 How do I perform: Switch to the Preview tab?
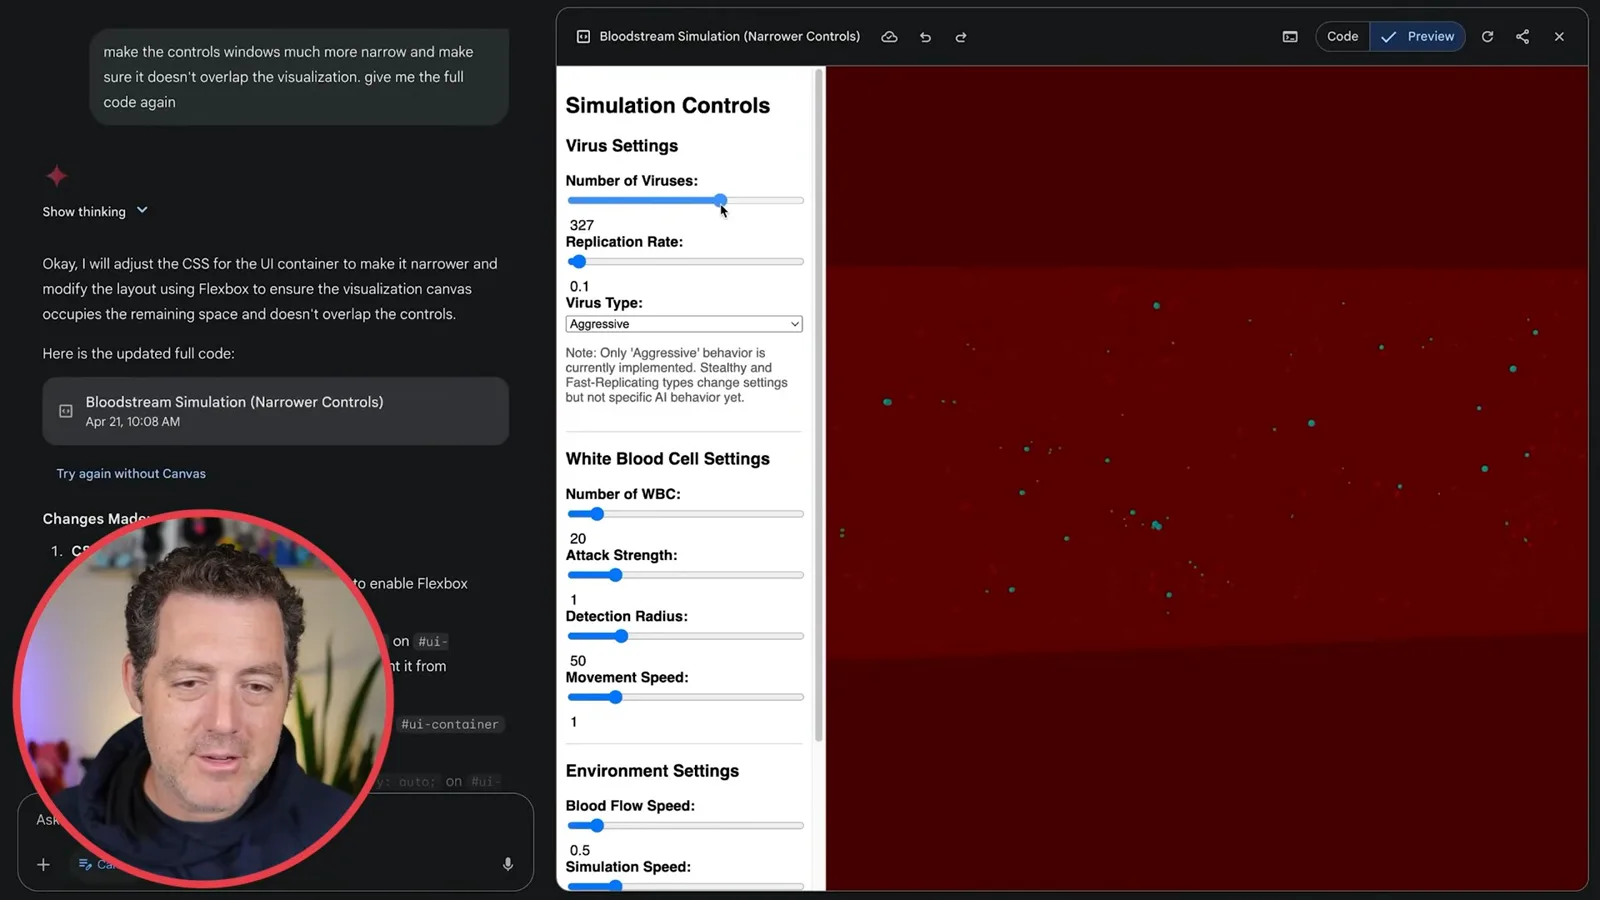[1418, 37]
